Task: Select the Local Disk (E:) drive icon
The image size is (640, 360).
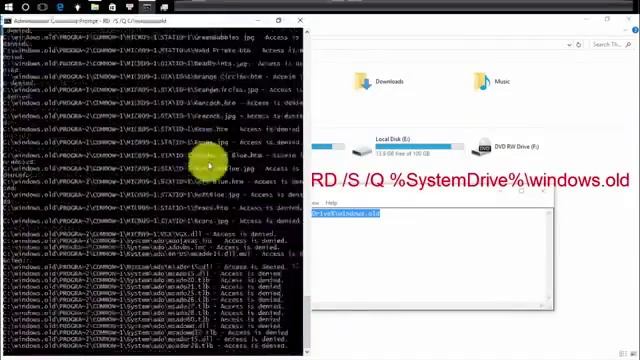Action: (362, 150)
